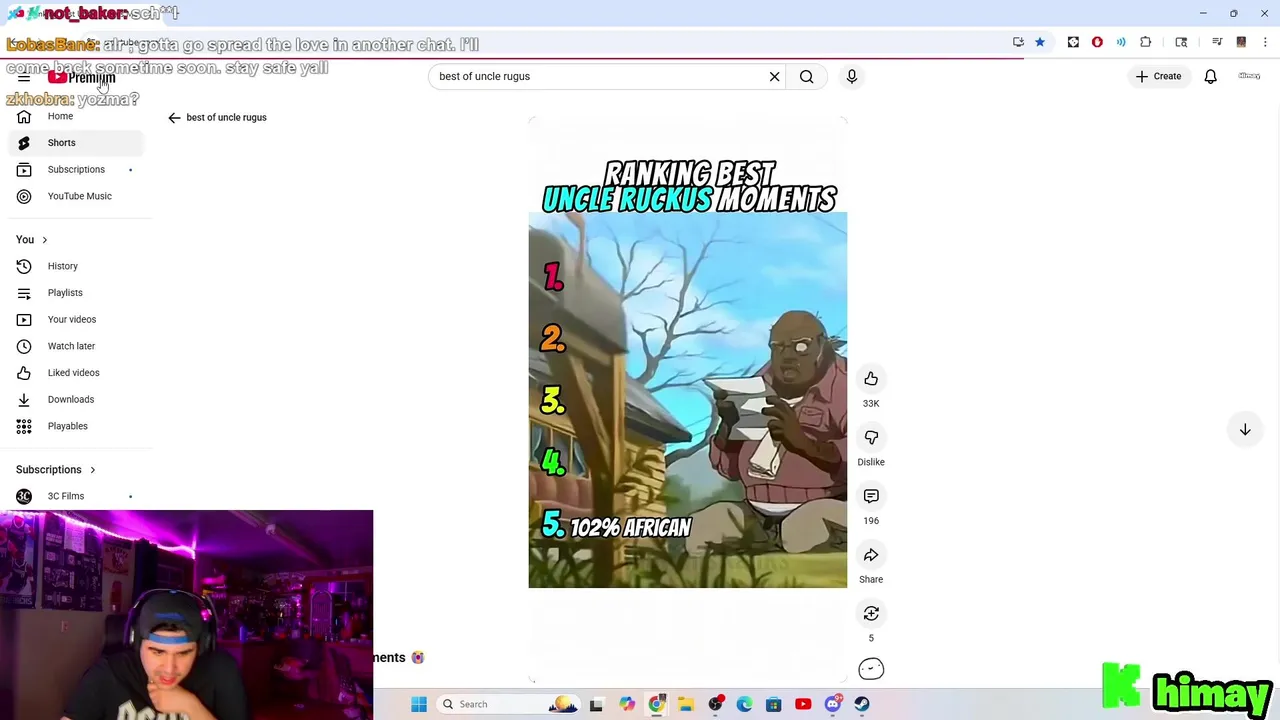Open the 3C Films channel subscription
This screenshot has width=1280, height=720.
point(76,496)
